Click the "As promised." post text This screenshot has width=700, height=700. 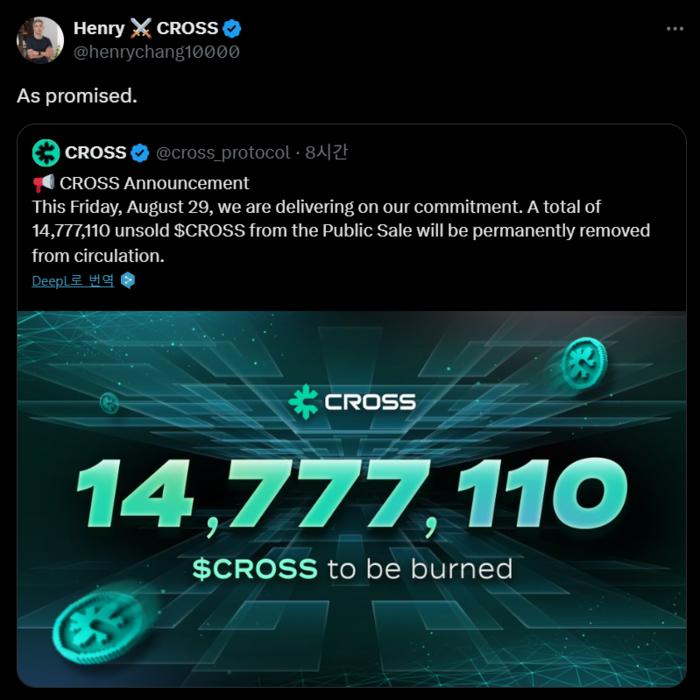pyautogui.click(x=76, y=97)
